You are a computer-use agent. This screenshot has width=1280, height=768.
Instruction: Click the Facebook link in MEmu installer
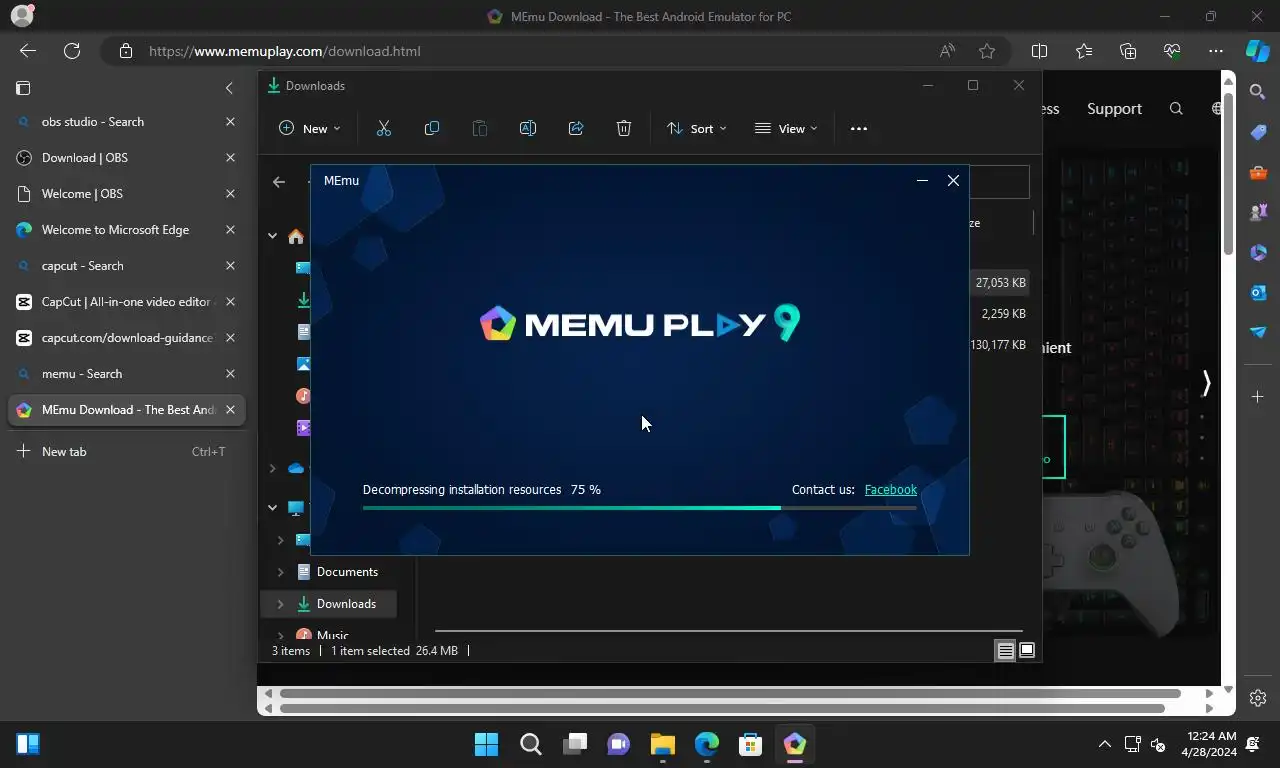890,490
